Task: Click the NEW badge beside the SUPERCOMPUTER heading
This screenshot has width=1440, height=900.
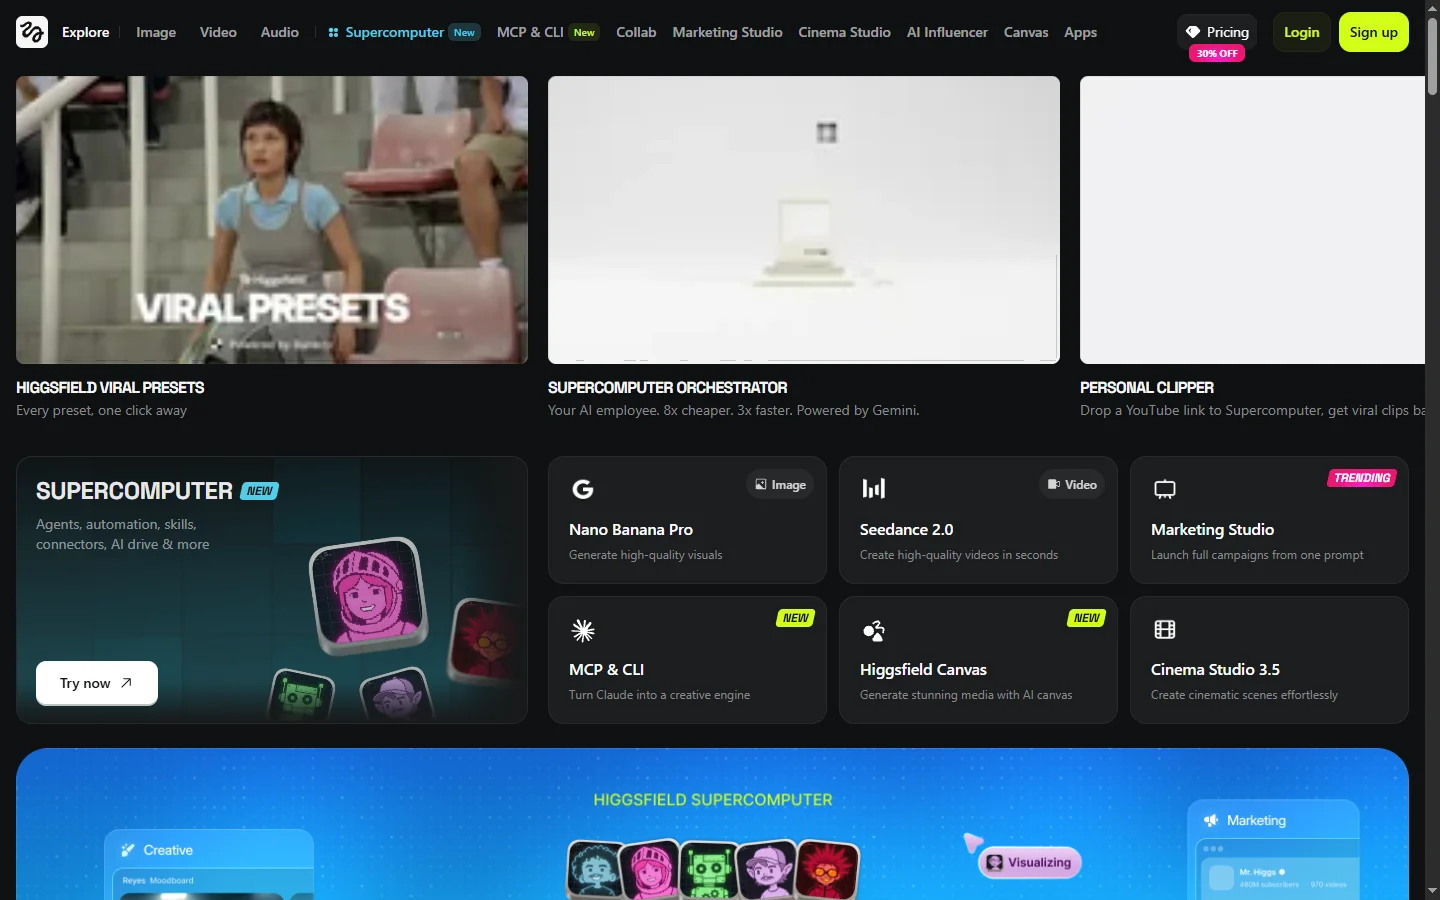Action: coord(260,491)
